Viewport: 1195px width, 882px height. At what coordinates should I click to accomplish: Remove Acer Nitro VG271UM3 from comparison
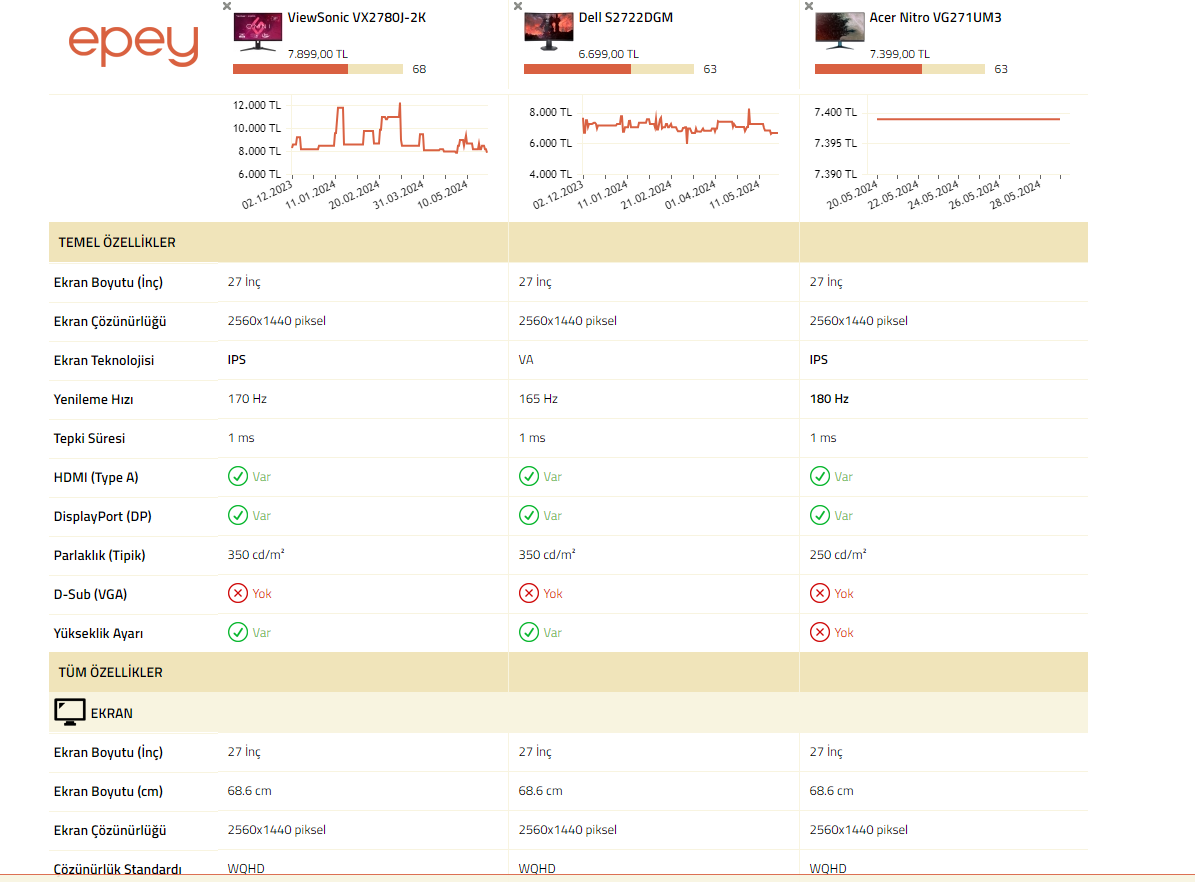click(809, 6)
